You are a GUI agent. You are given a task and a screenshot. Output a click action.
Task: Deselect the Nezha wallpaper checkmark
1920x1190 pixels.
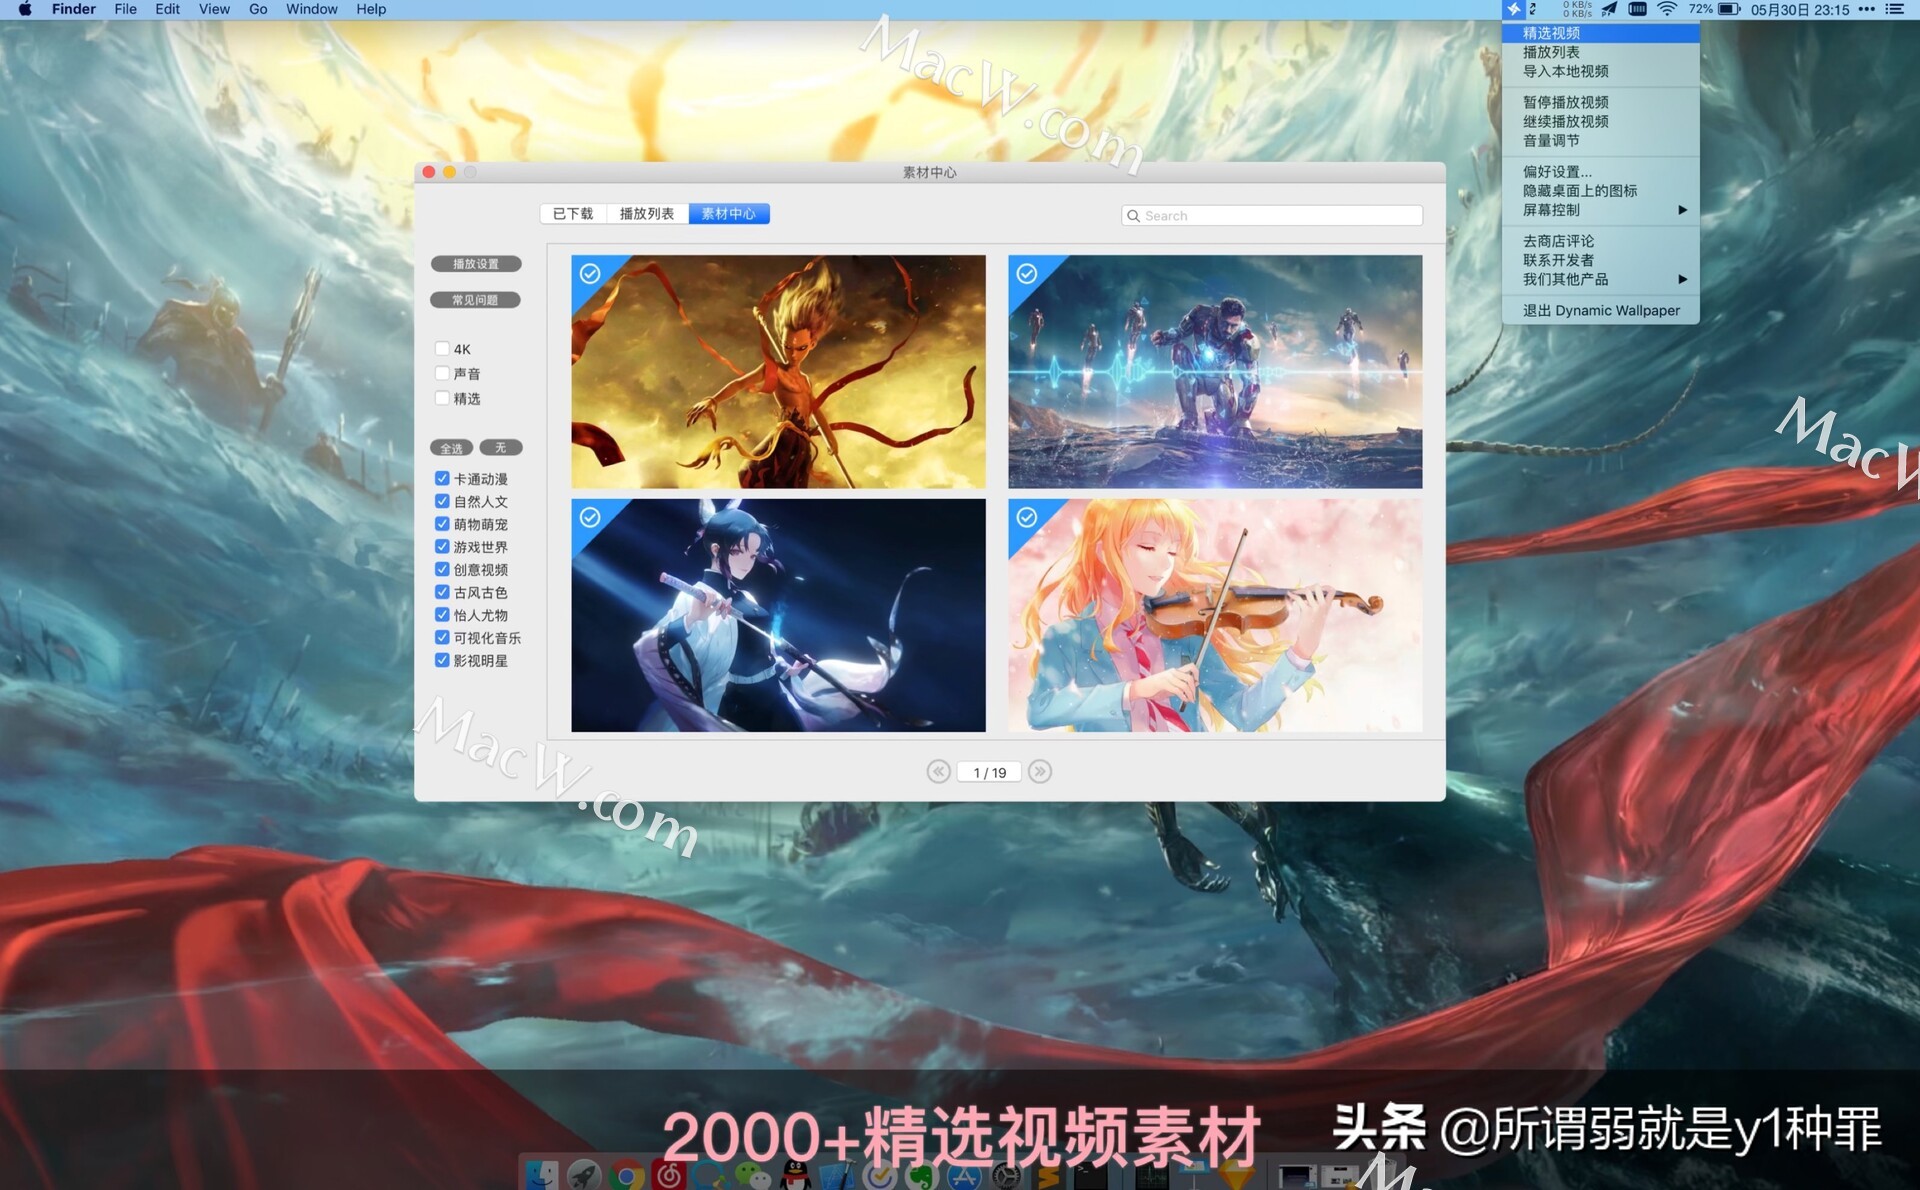click(590, 274)
